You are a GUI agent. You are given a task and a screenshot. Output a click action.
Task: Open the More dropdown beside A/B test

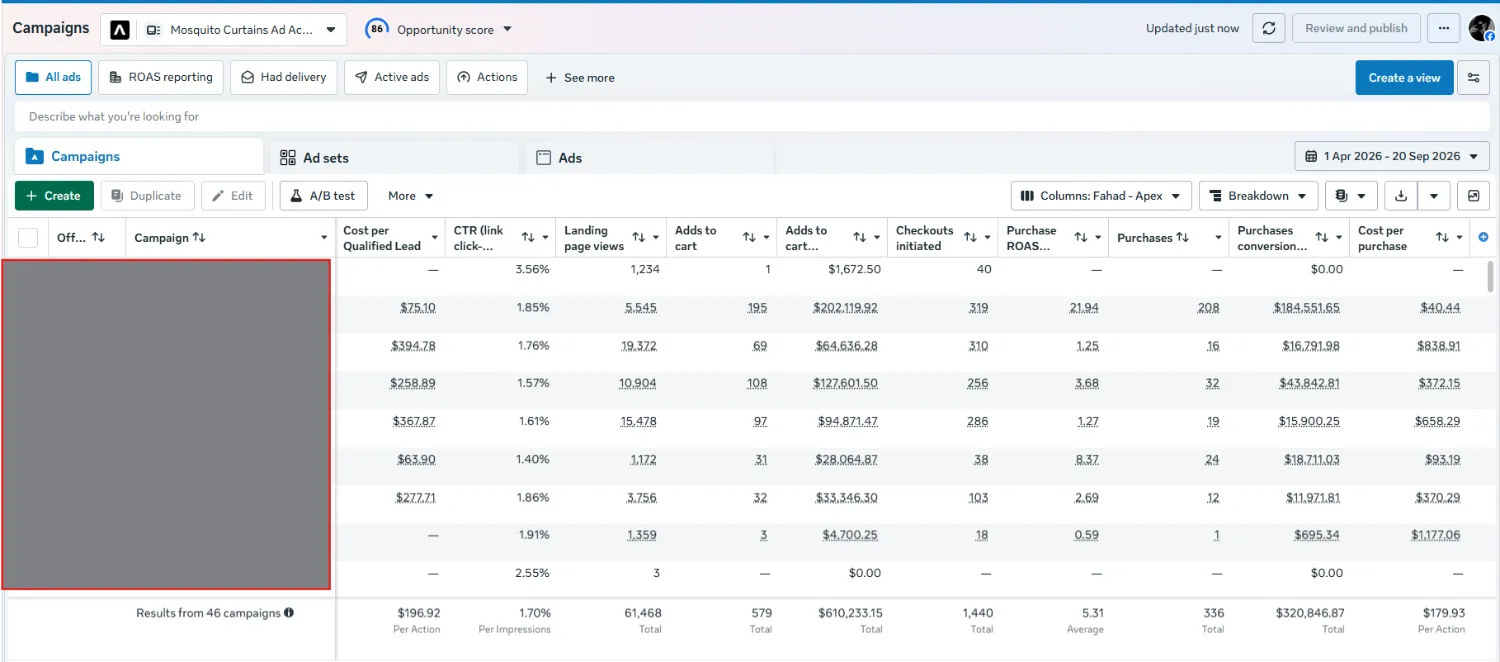pyautogui.click(x=411, y=196)
